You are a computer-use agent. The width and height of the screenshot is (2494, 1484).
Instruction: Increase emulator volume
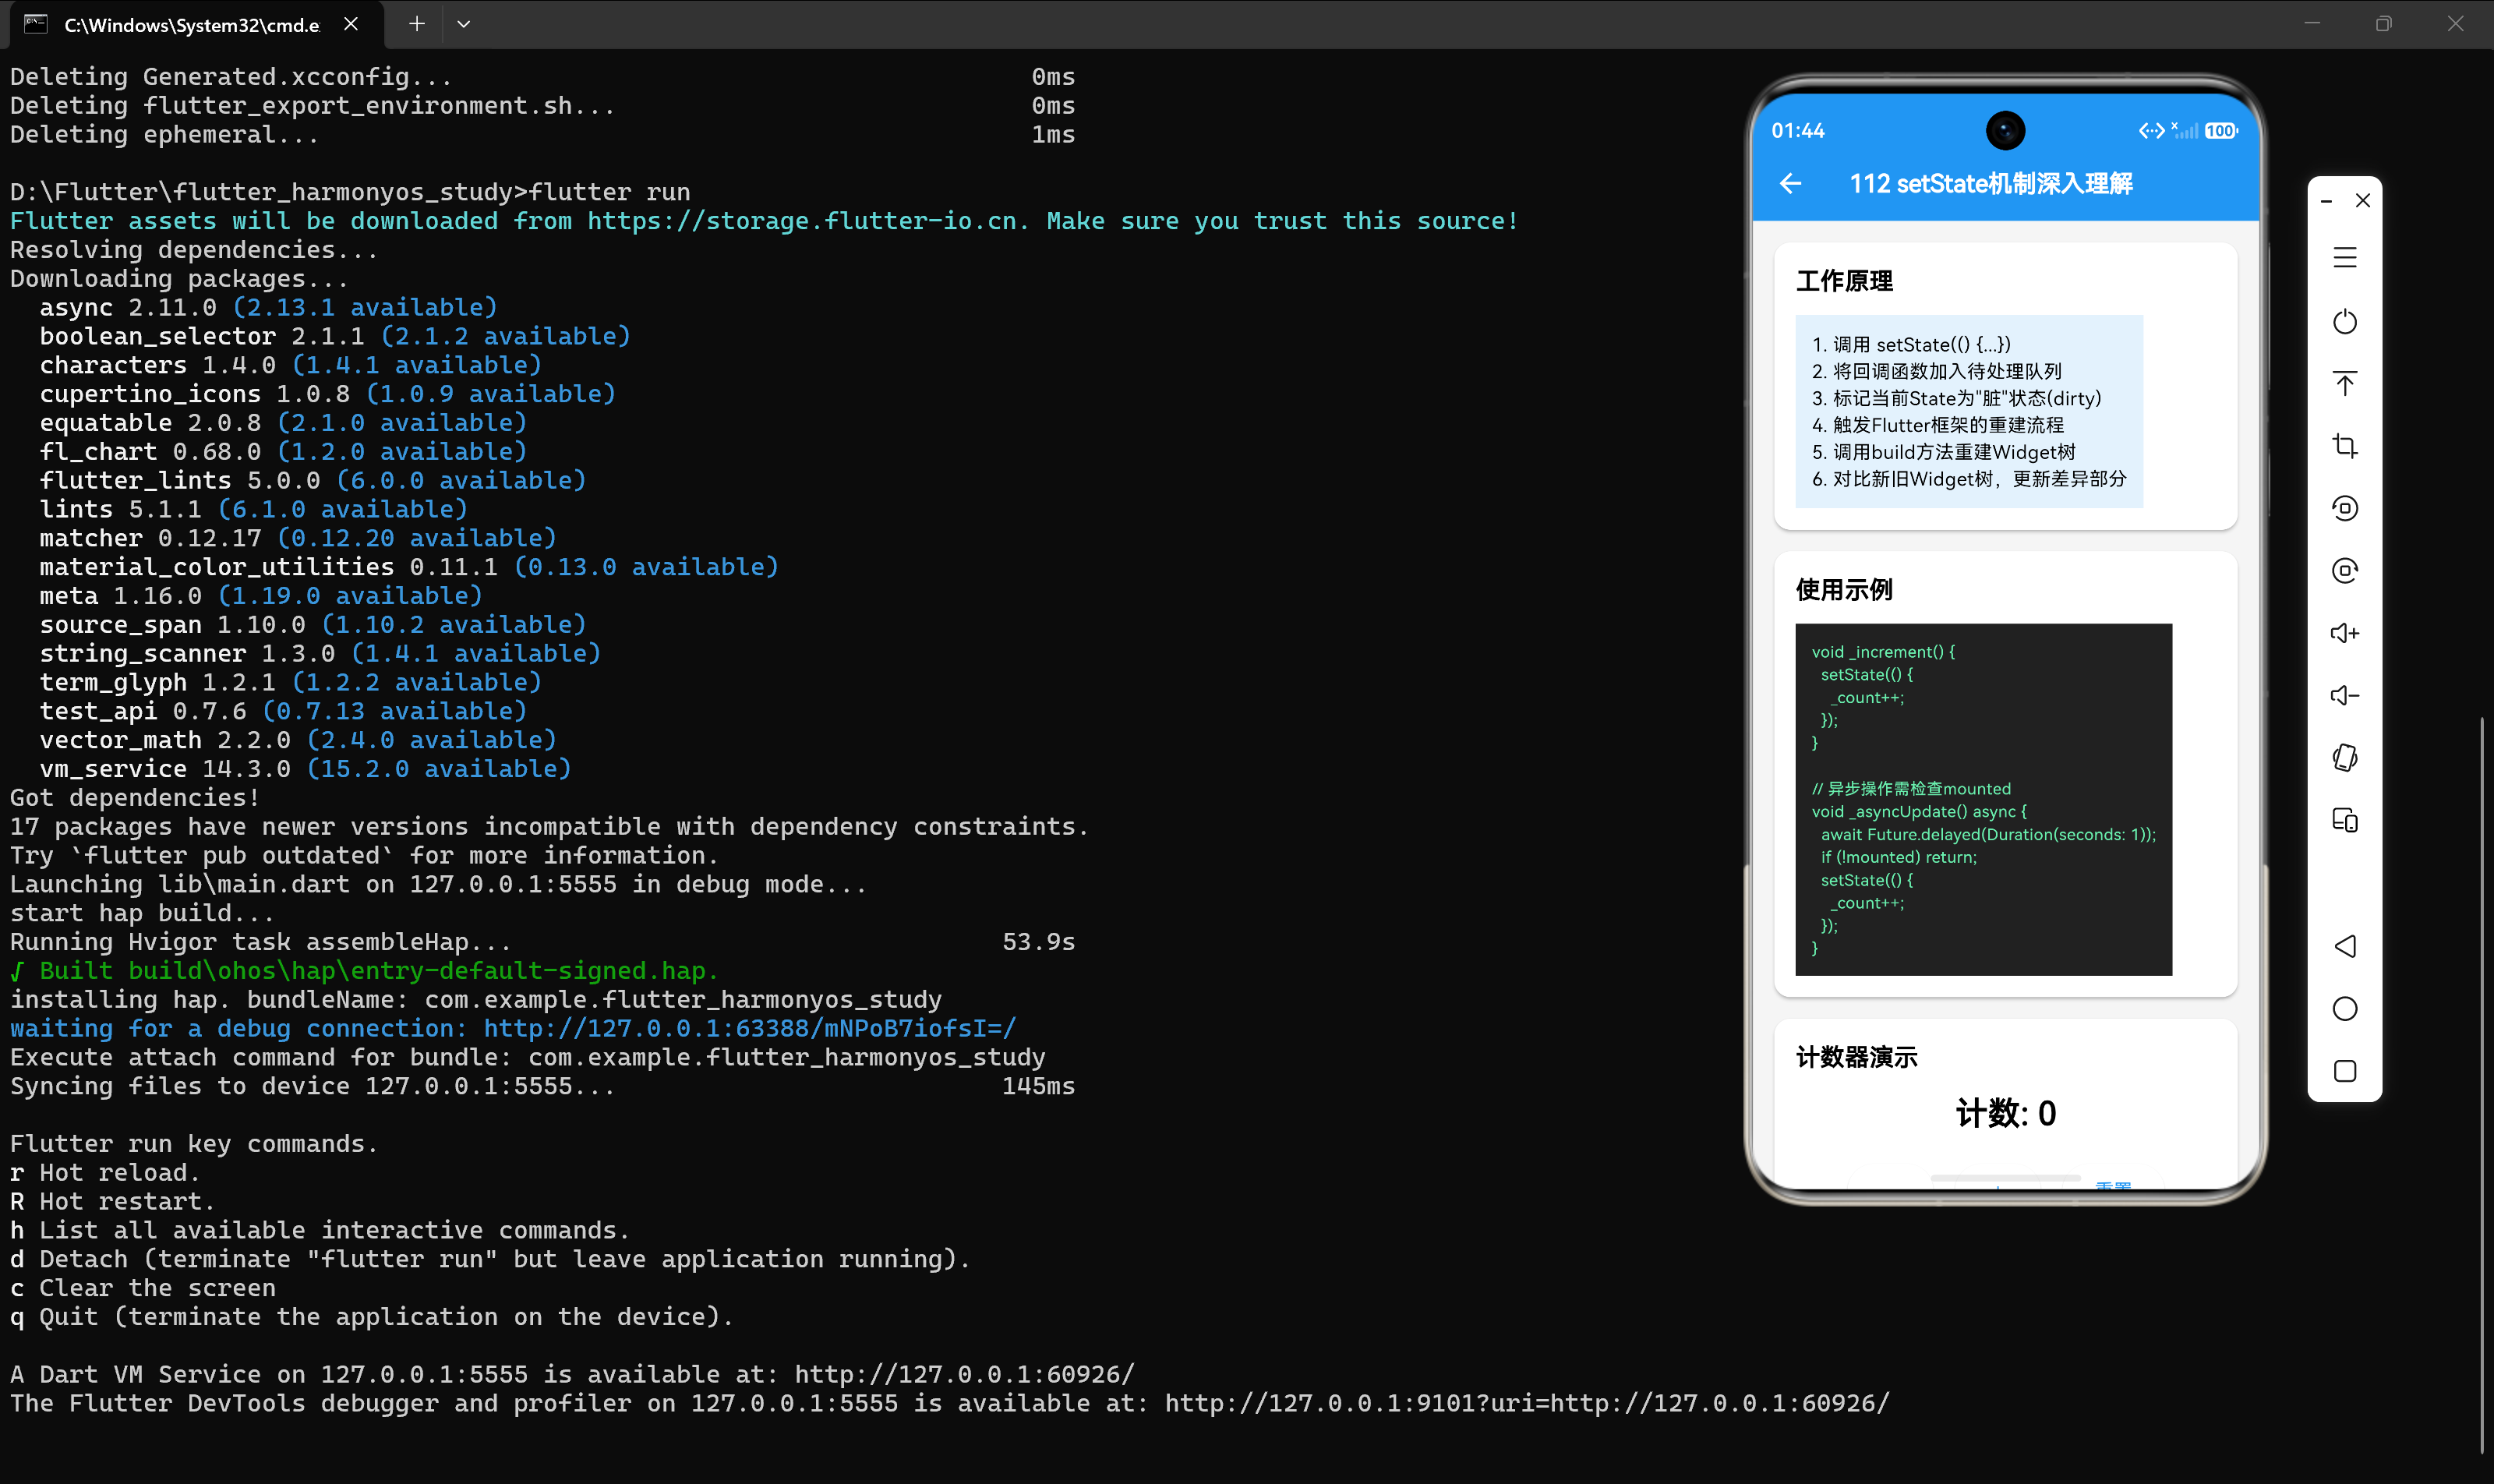(2345, 633)
